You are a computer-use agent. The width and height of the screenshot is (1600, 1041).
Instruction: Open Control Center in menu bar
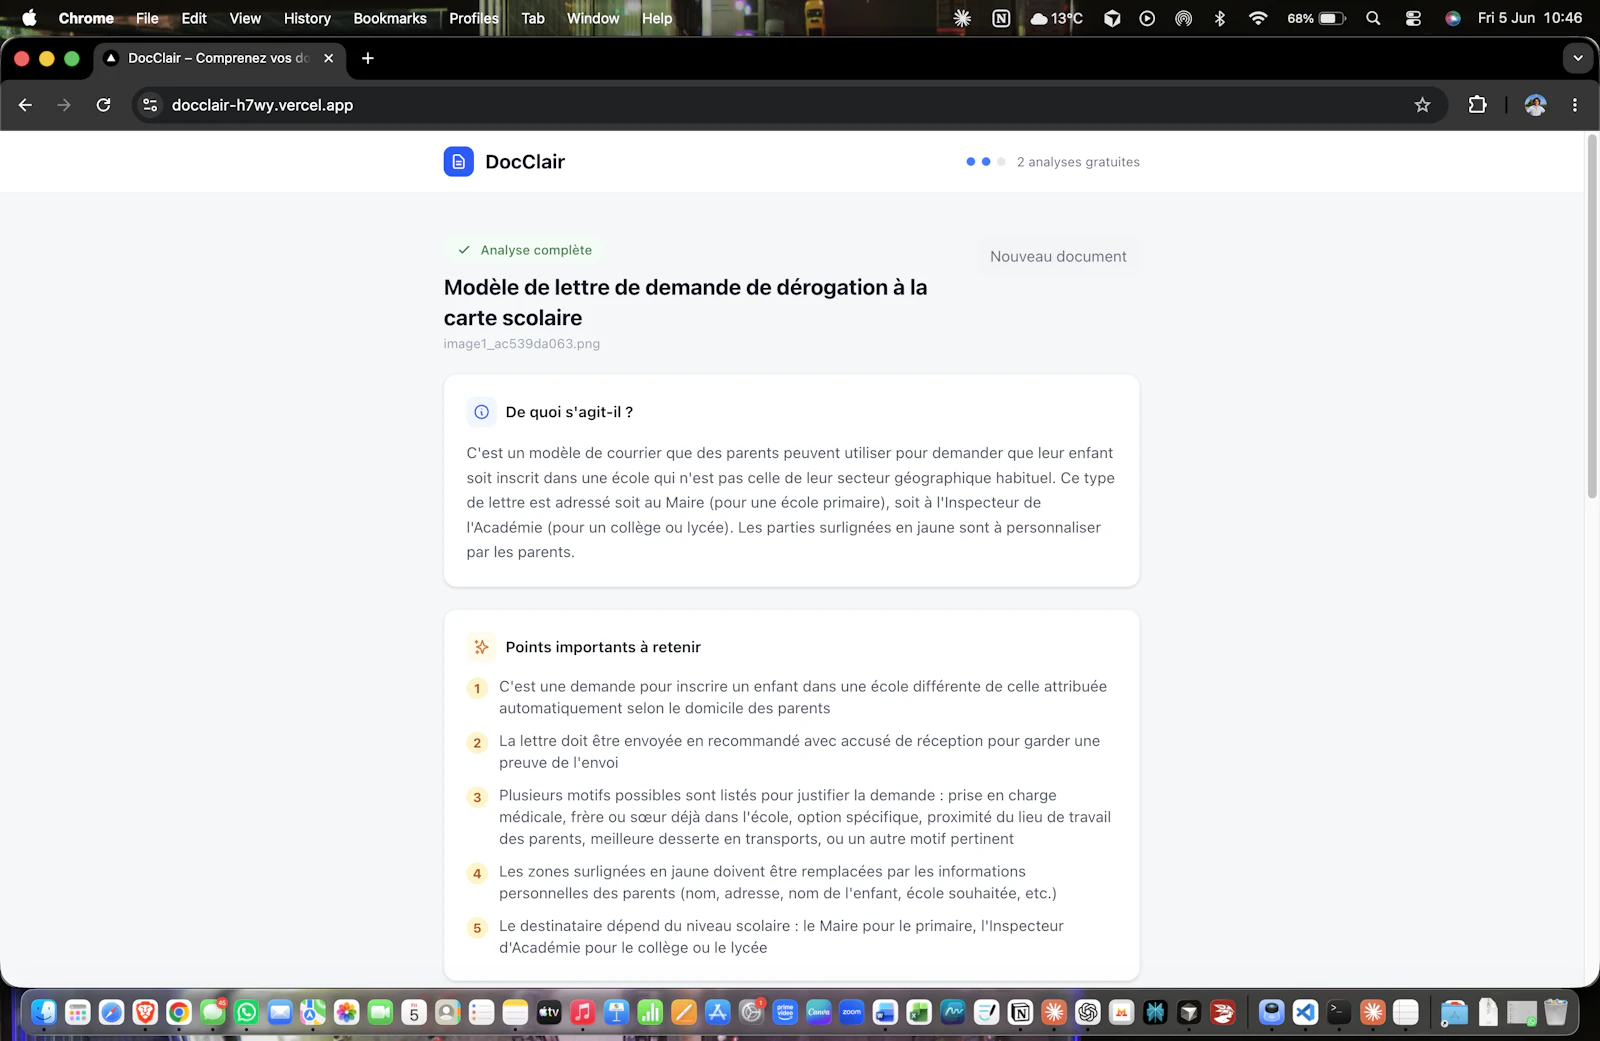pos(1413,18)
